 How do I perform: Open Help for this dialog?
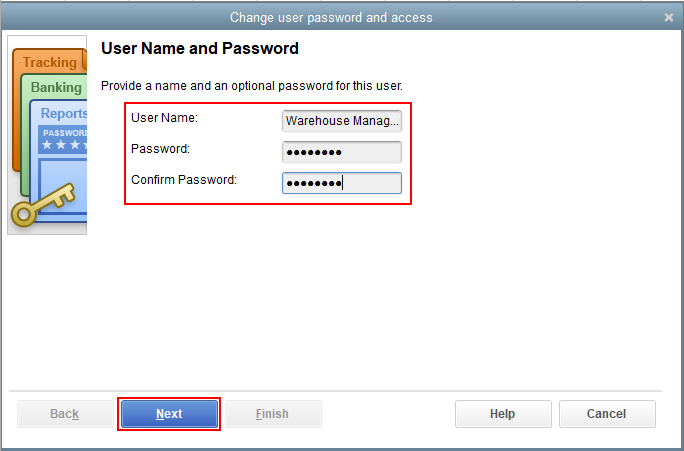click(x=503, y=414)
